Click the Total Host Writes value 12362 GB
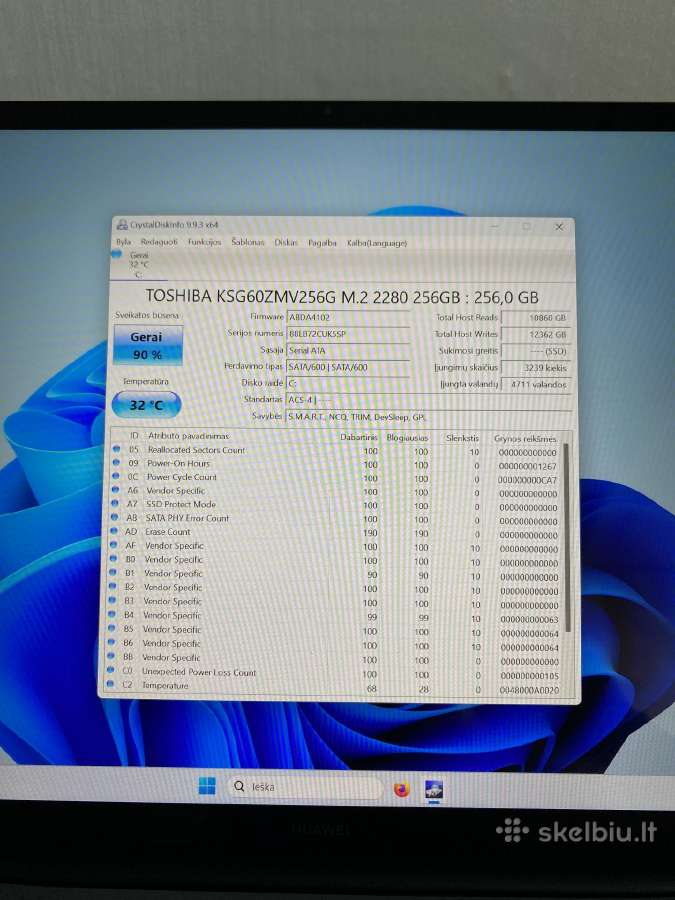 536,334
